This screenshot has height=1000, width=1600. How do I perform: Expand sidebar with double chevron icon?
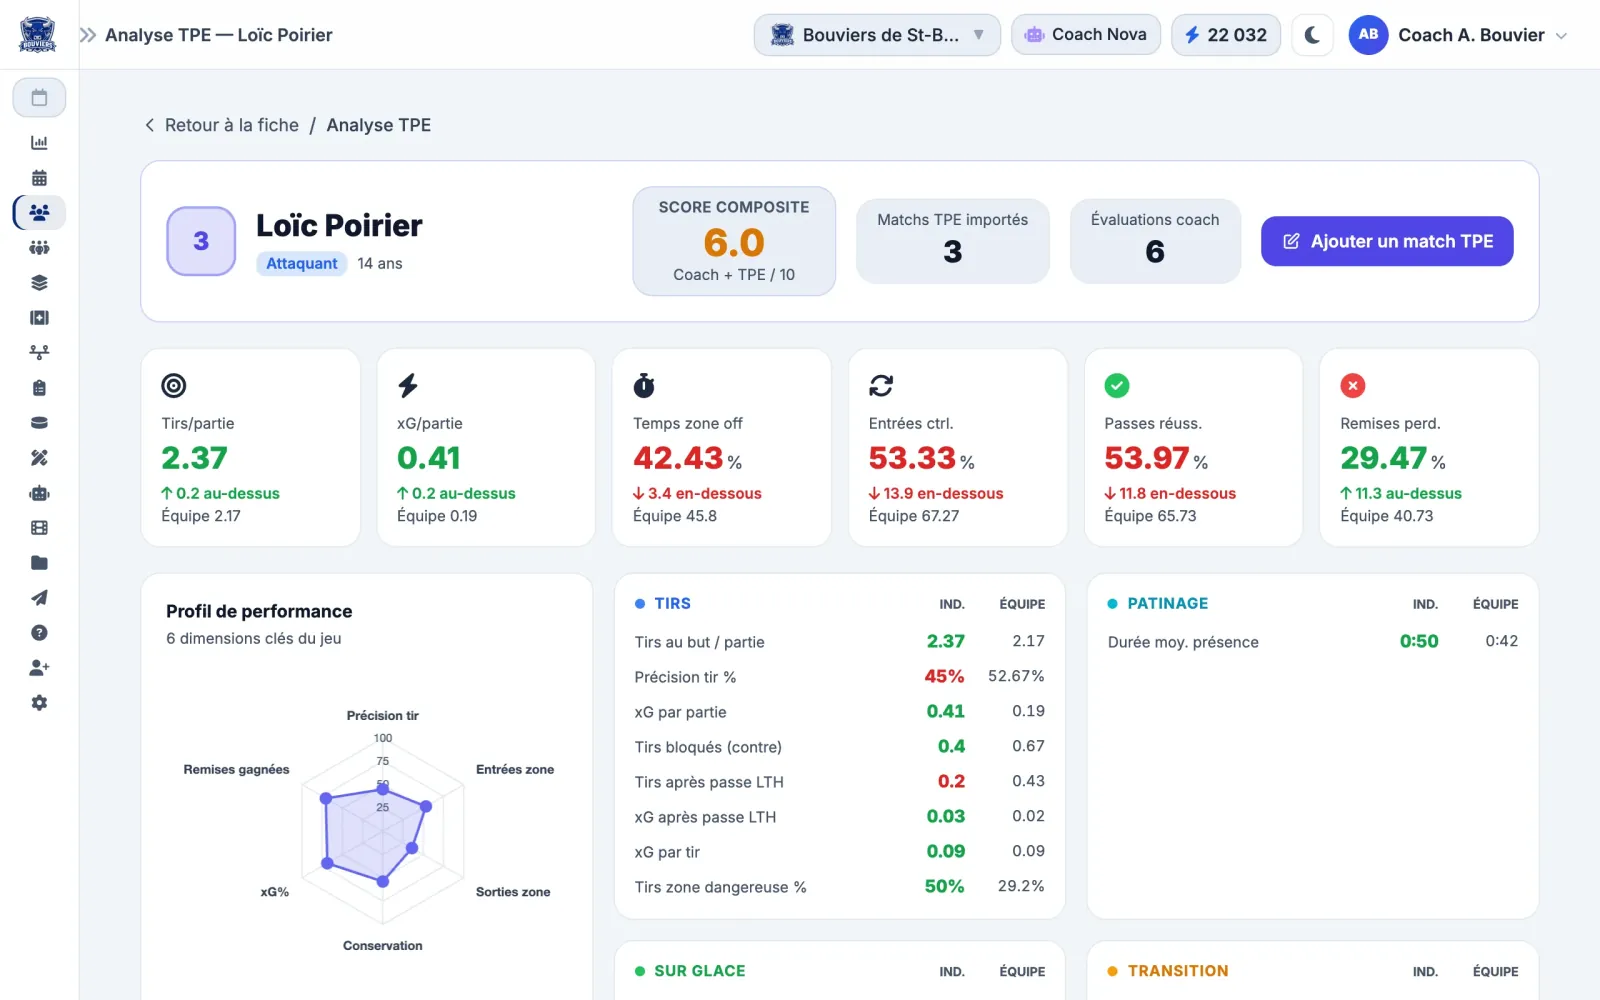point(88,35)
